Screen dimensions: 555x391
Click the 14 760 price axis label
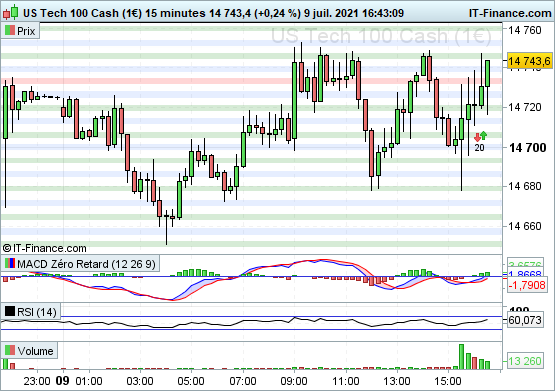525,30
